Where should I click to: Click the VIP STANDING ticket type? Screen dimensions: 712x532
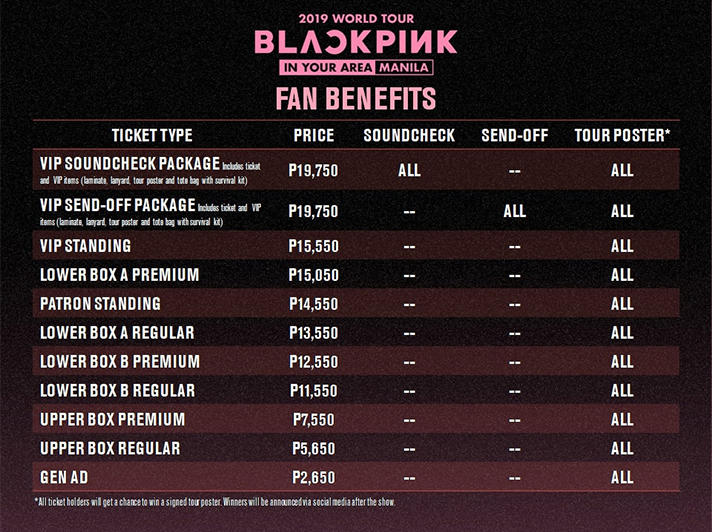85,246
